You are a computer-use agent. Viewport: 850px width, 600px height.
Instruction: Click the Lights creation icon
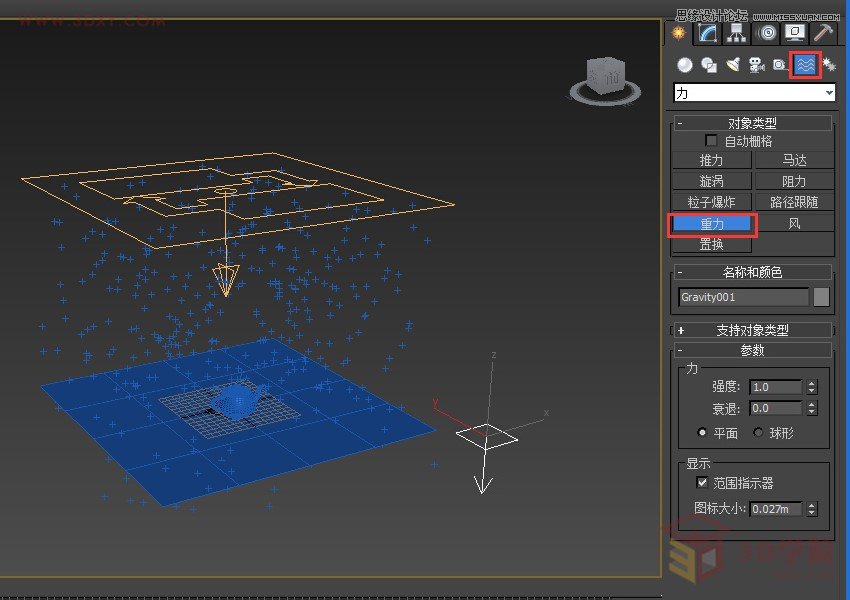[x=733, y=63]
